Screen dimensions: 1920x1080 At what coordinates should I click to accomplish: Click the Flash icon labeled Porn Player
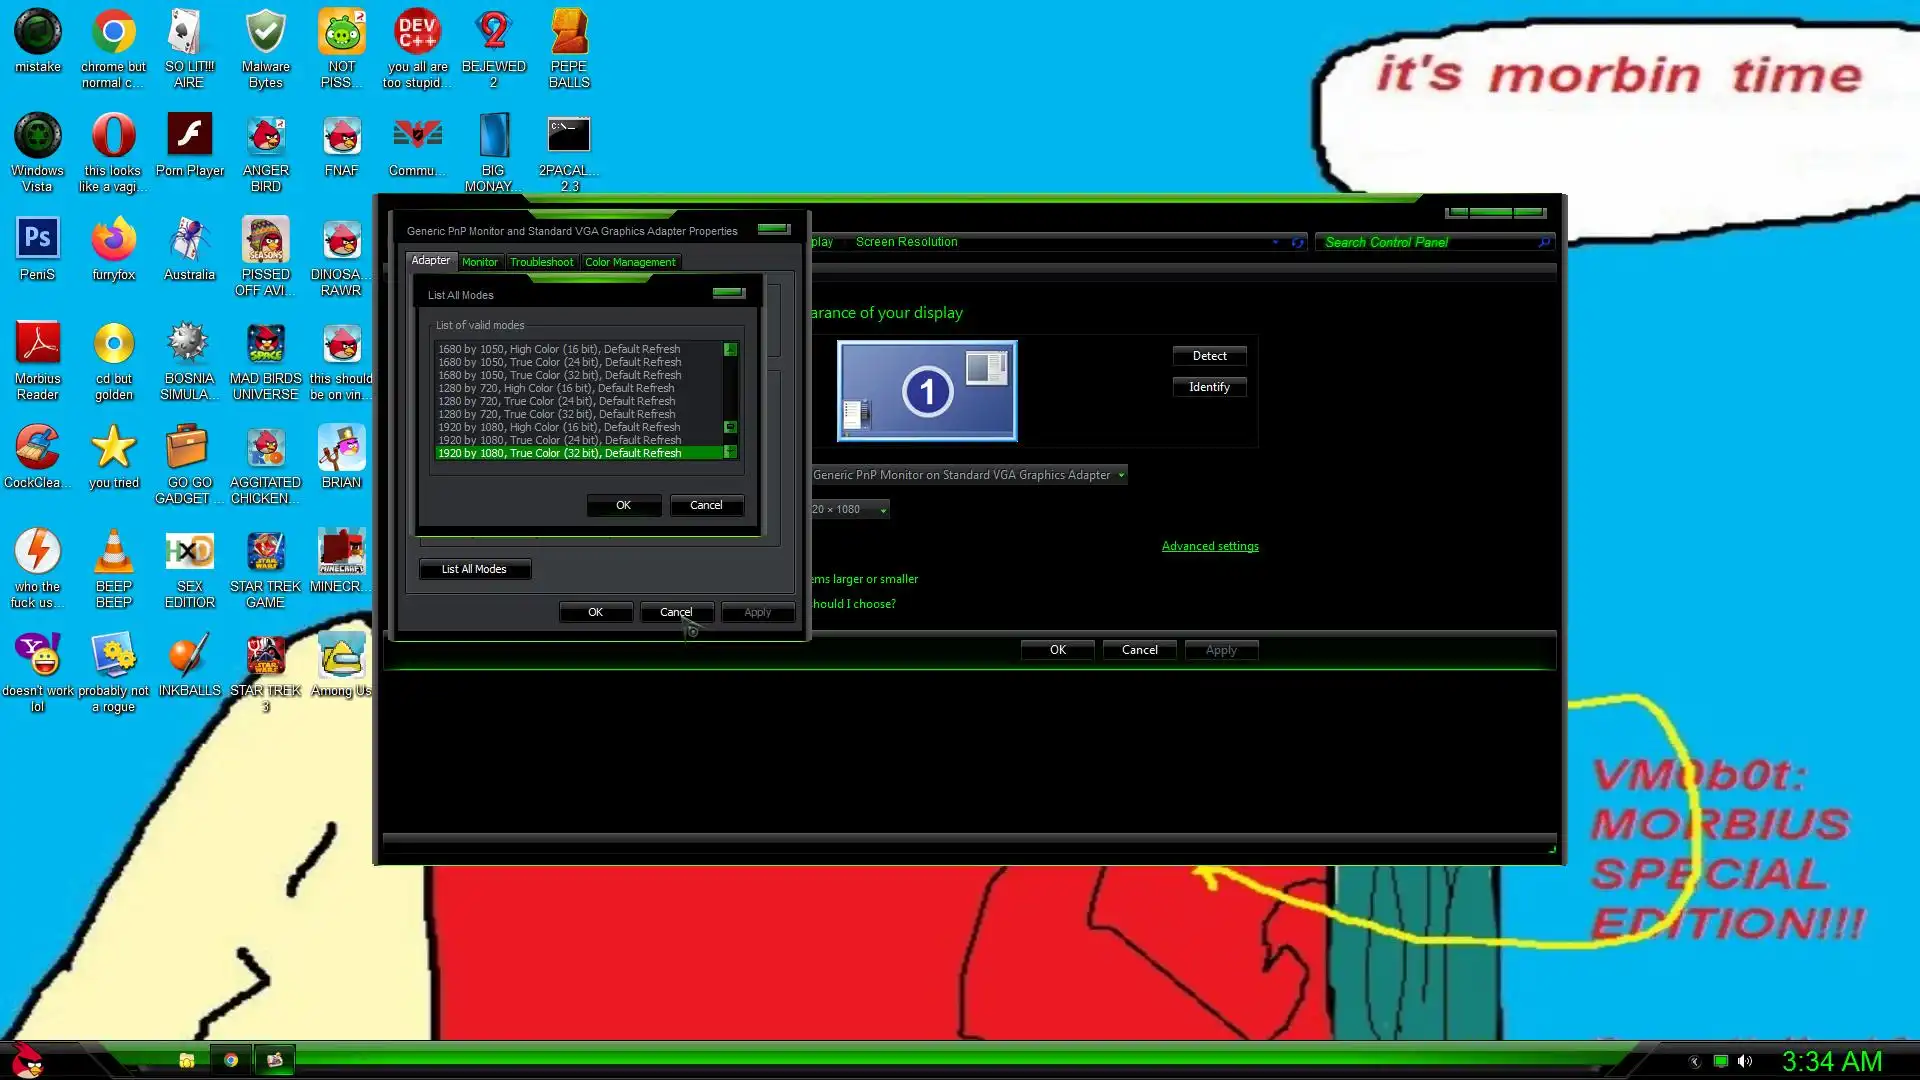(189, 136)
